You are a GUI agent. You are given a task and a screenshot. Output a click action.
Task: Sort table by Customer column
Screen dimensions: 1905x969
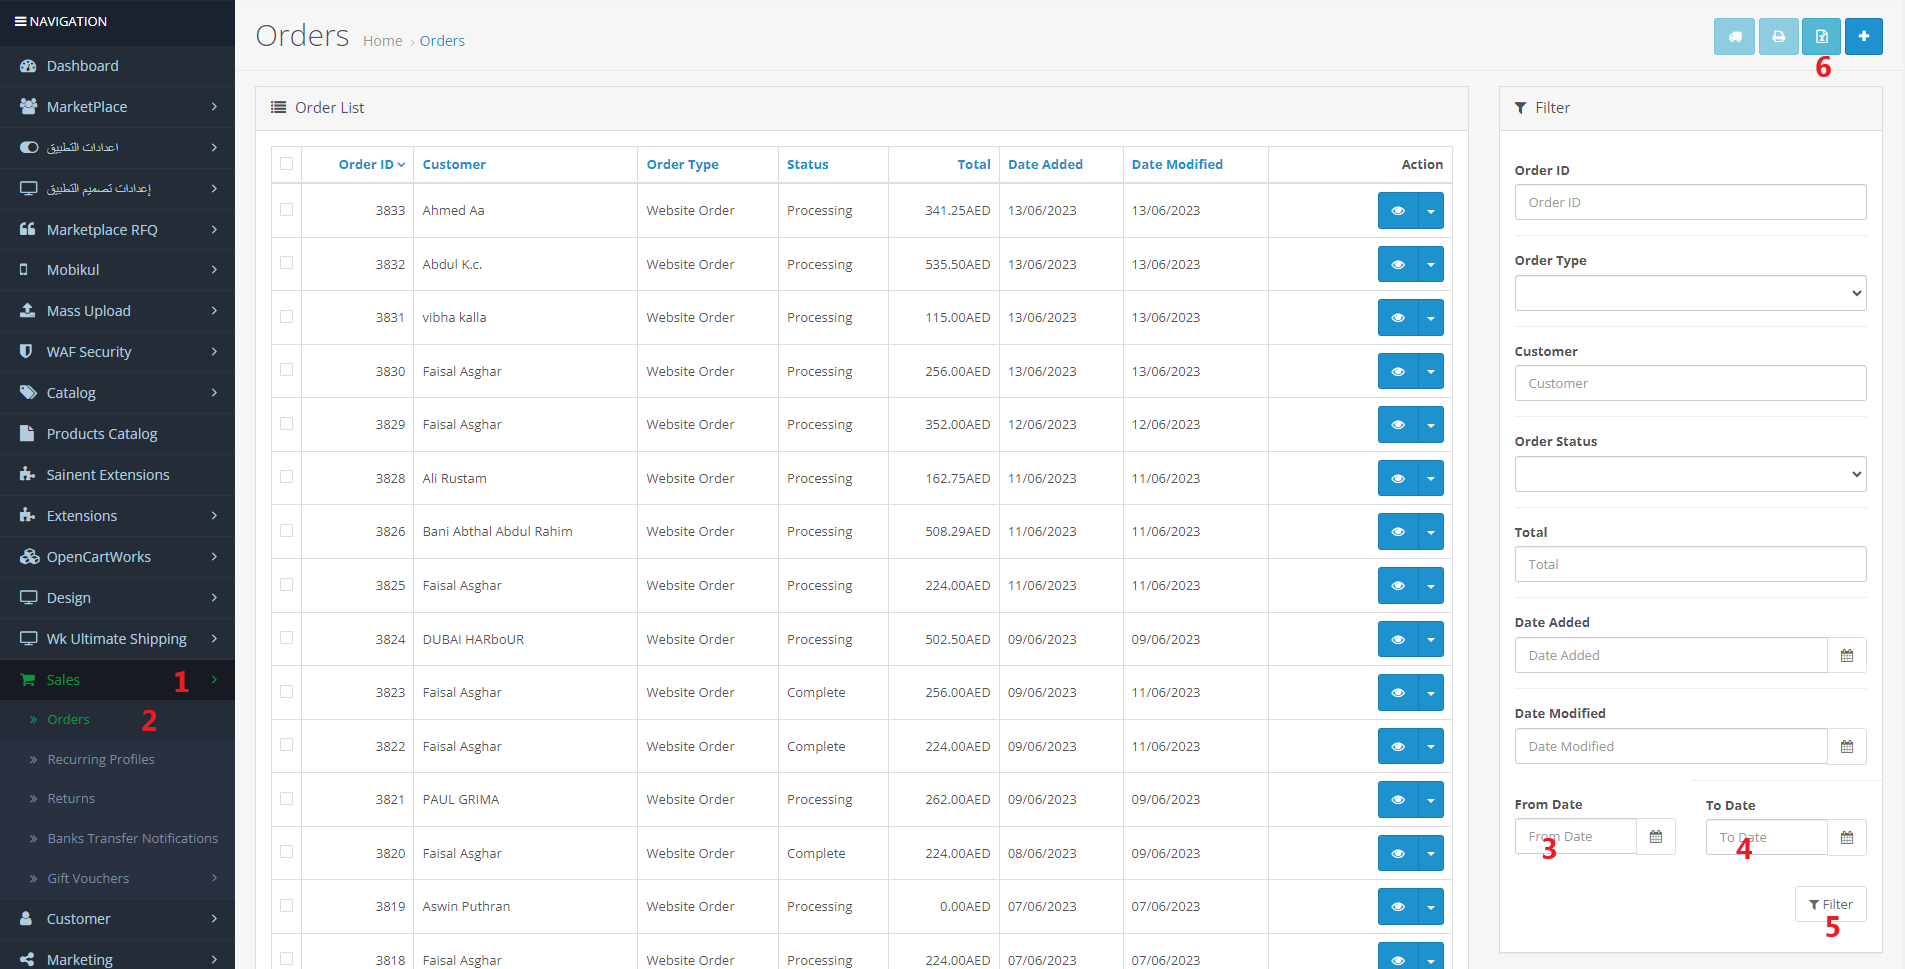pyautogui.click(x=454, y=165)
